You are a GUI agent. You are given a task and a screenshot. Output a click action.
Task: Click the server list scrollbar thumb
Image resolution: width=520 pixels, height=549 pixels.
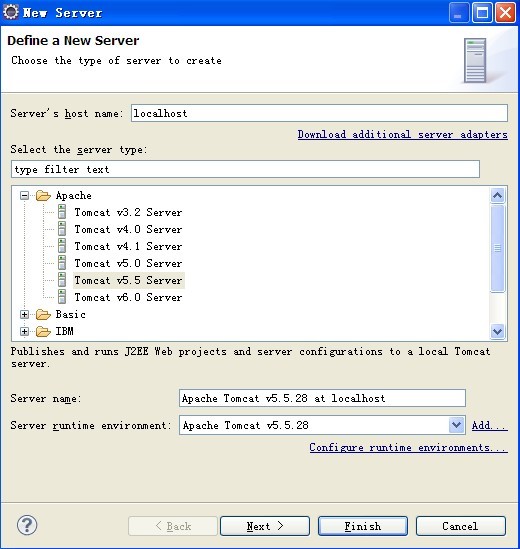pos(498,248)
